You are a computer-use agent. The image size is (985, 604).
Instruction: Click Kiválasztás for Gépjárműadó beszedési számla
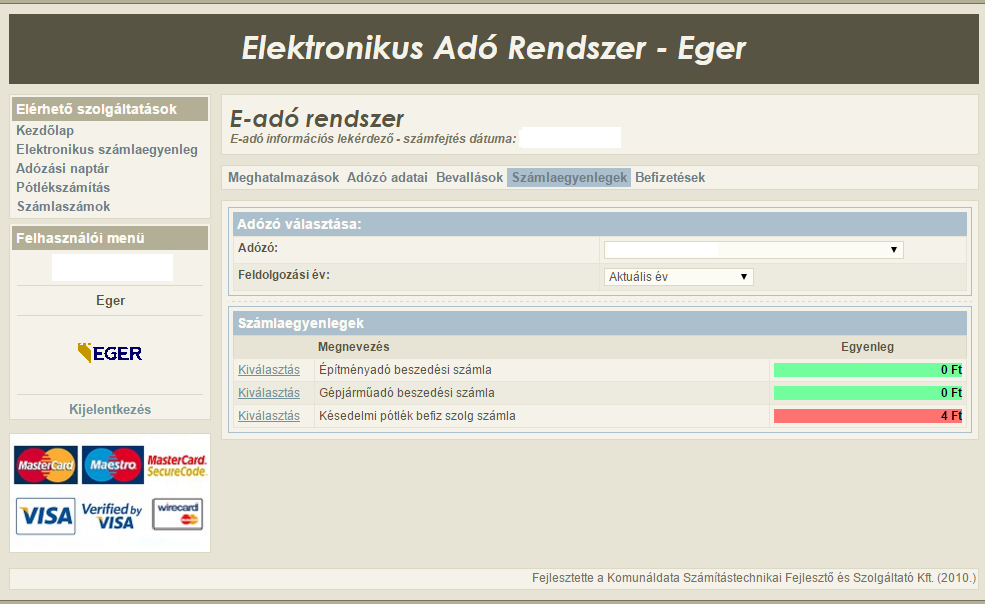coord(269,393)
